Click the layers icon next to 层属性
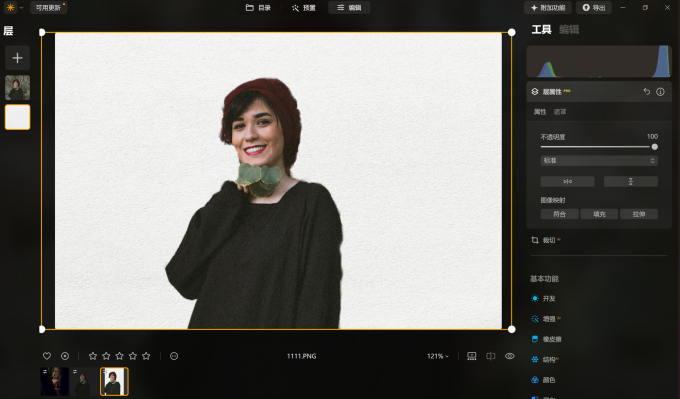Viewport: 680px width, 399px height. point(535,92)
